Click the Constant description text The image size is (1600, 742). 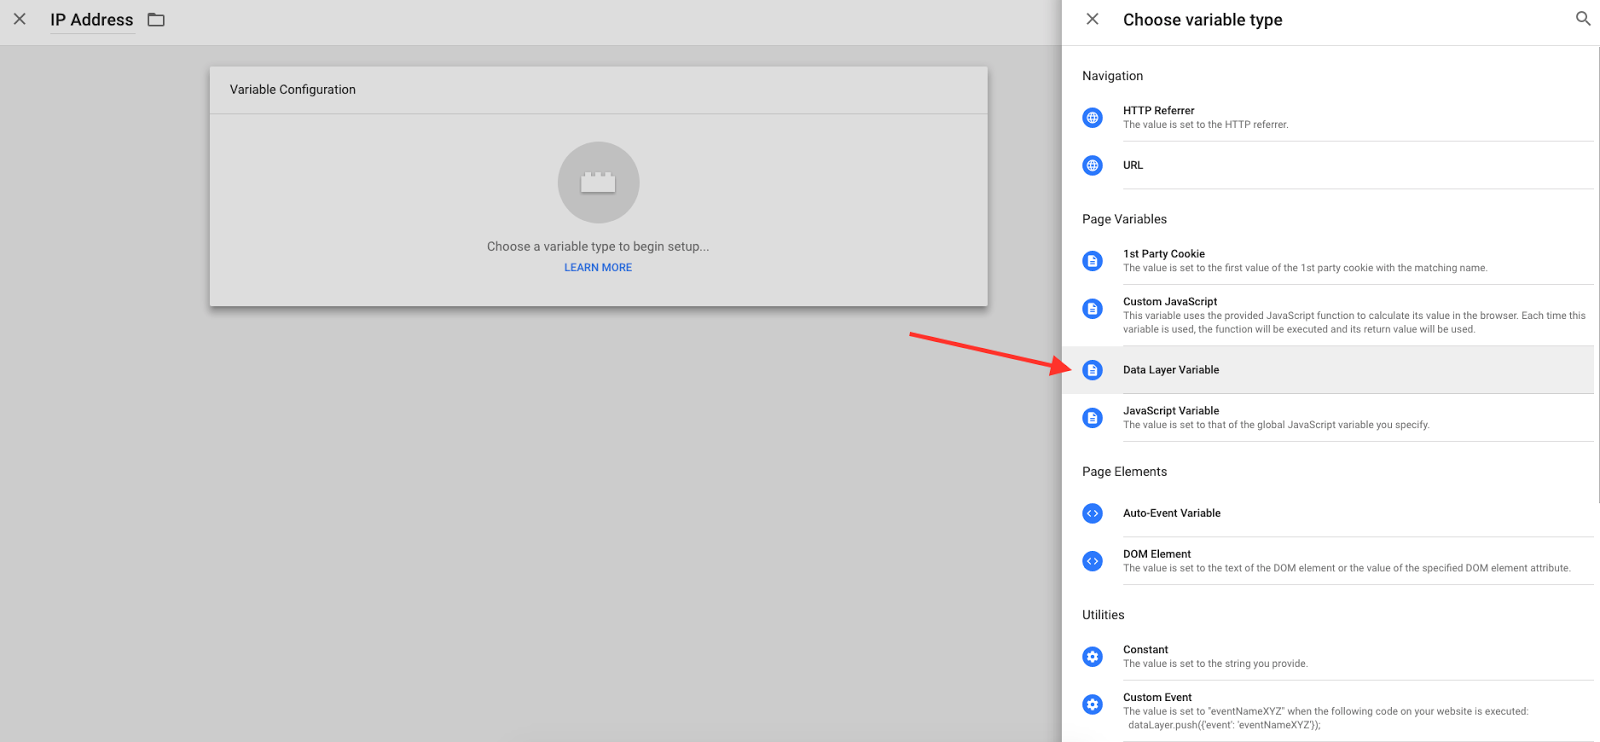coord(1215,664)
